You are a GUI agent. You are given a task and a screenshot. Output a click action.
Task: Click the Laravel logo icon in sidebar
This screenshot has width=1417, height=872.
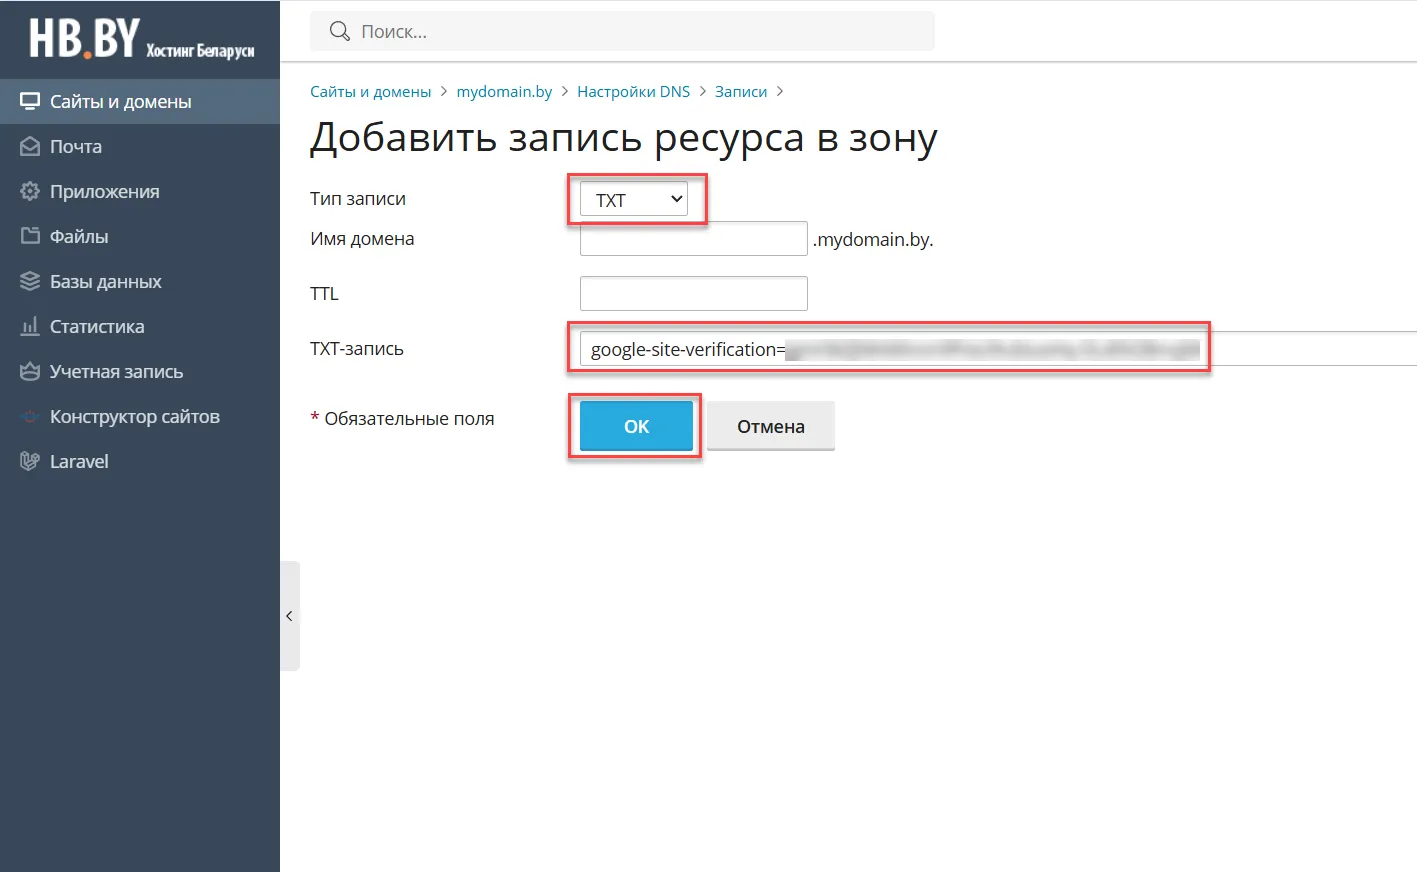pos(30,461)
